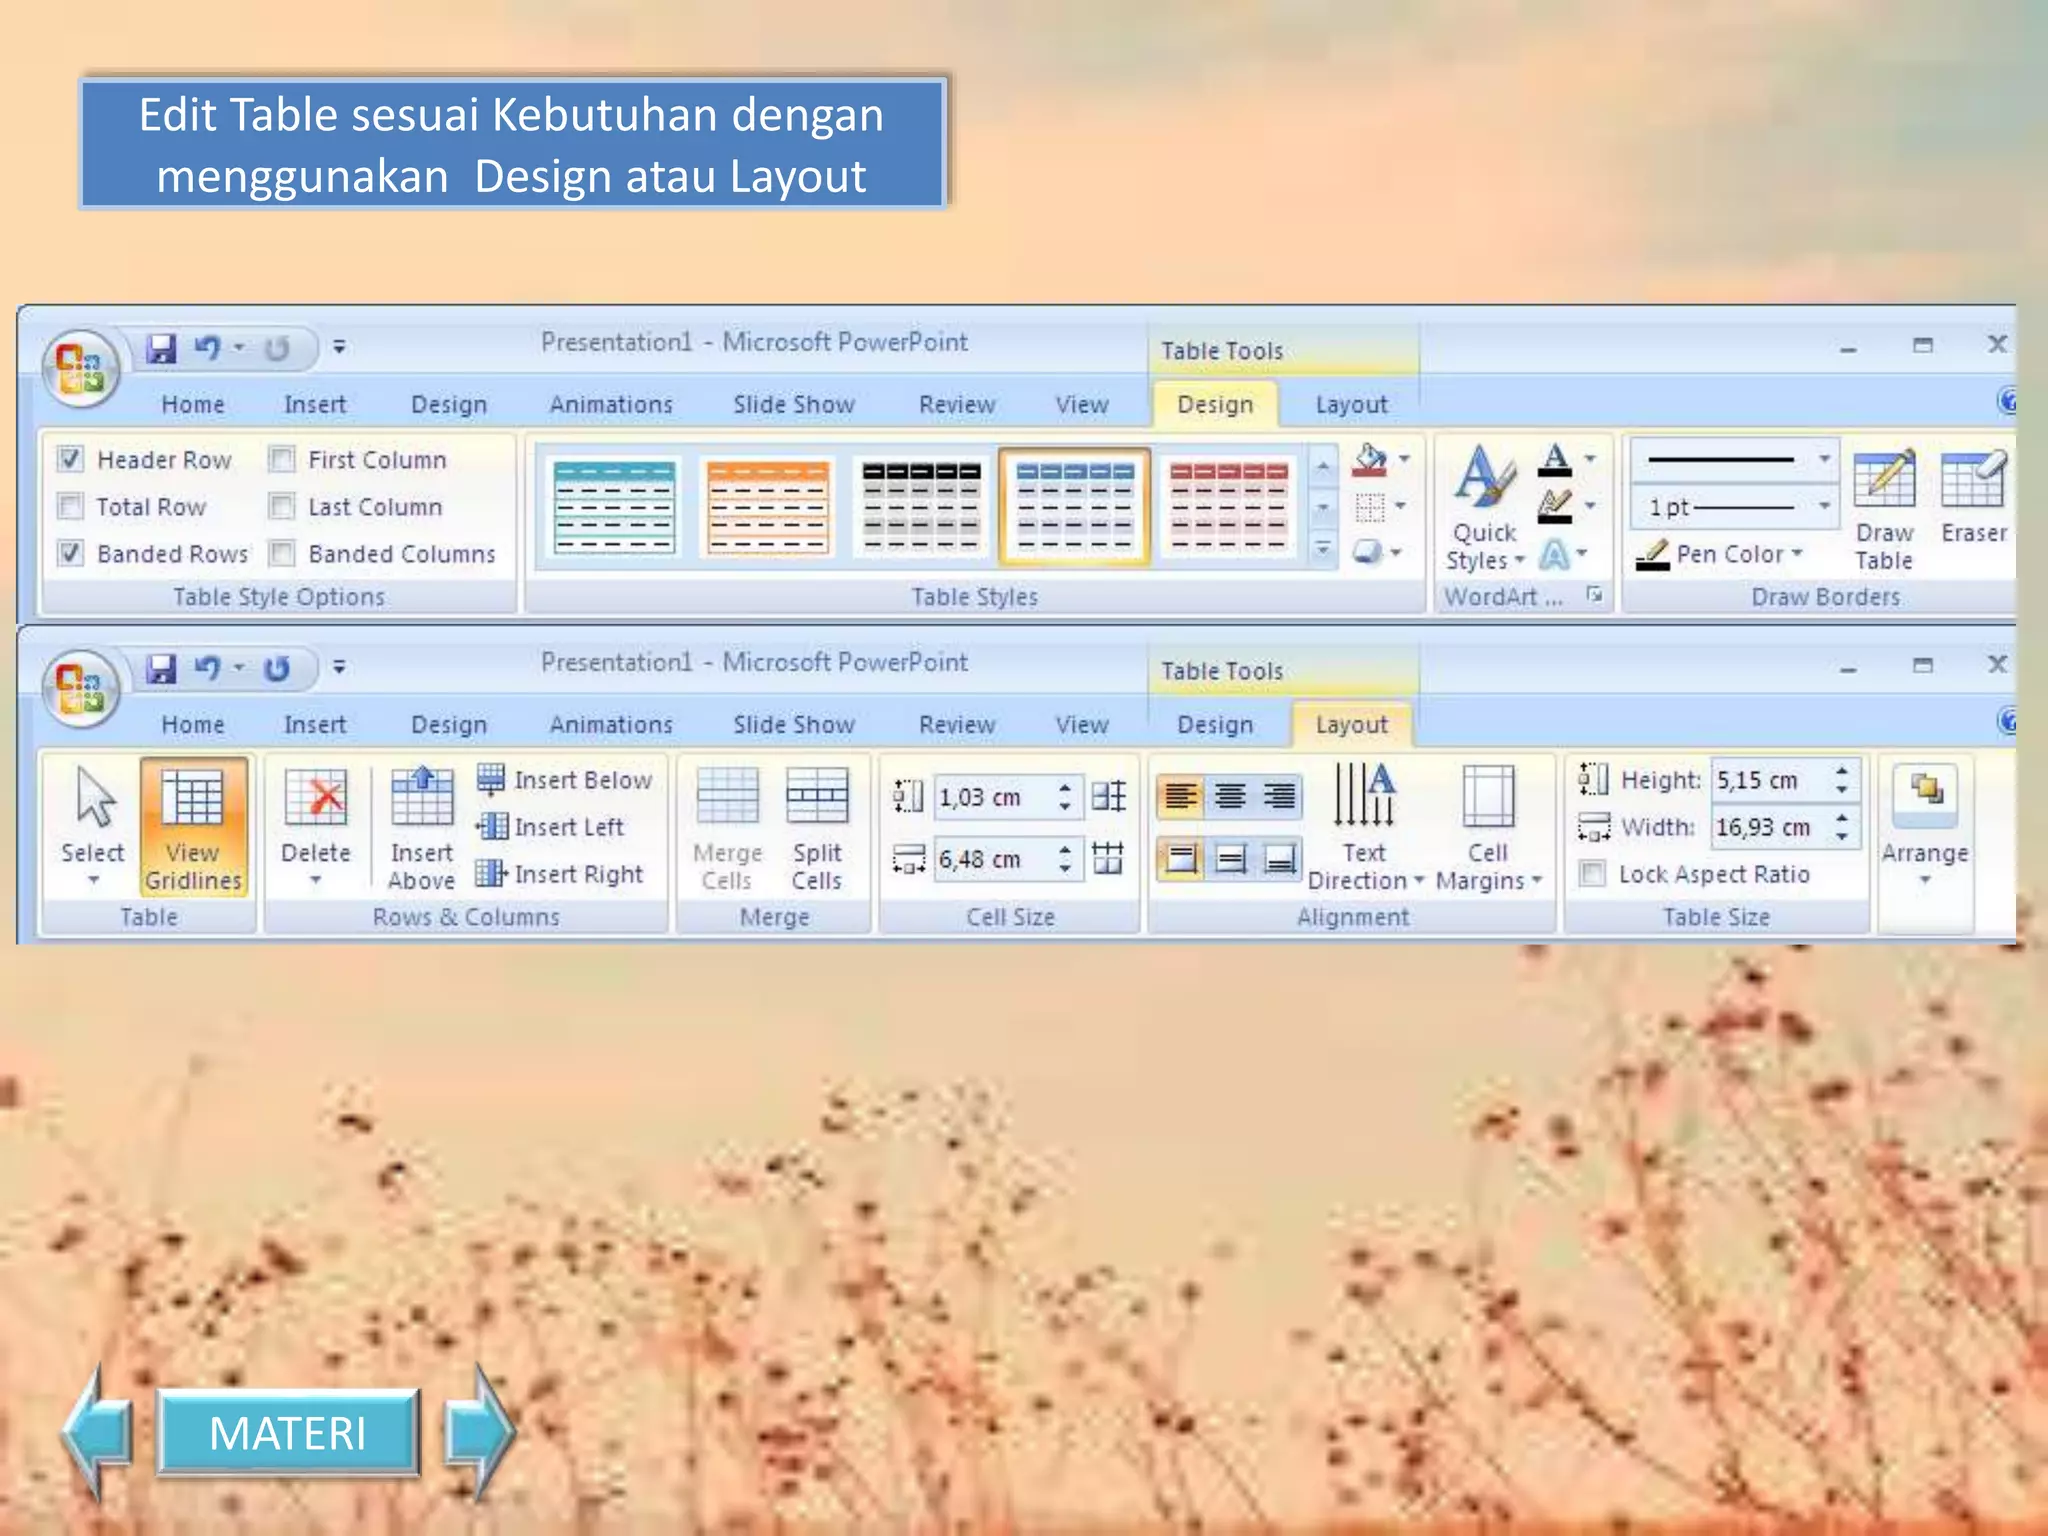
Task: Click the Distribute Columns icon
Action: pyautogui.click(x=1108, y=858)
